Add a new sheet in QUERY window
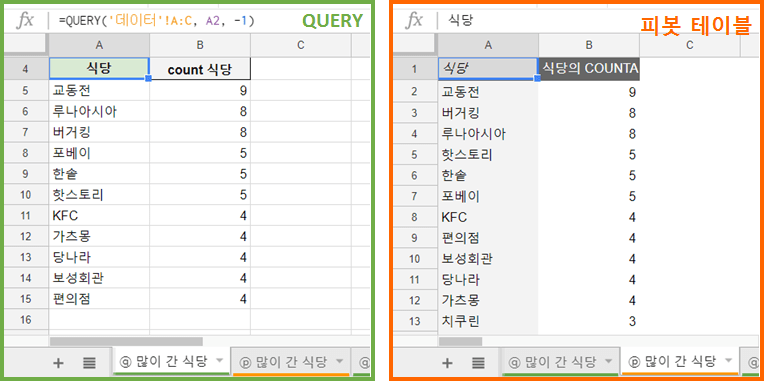Screen dimensions: 764x381 click(x=58, y=362)
